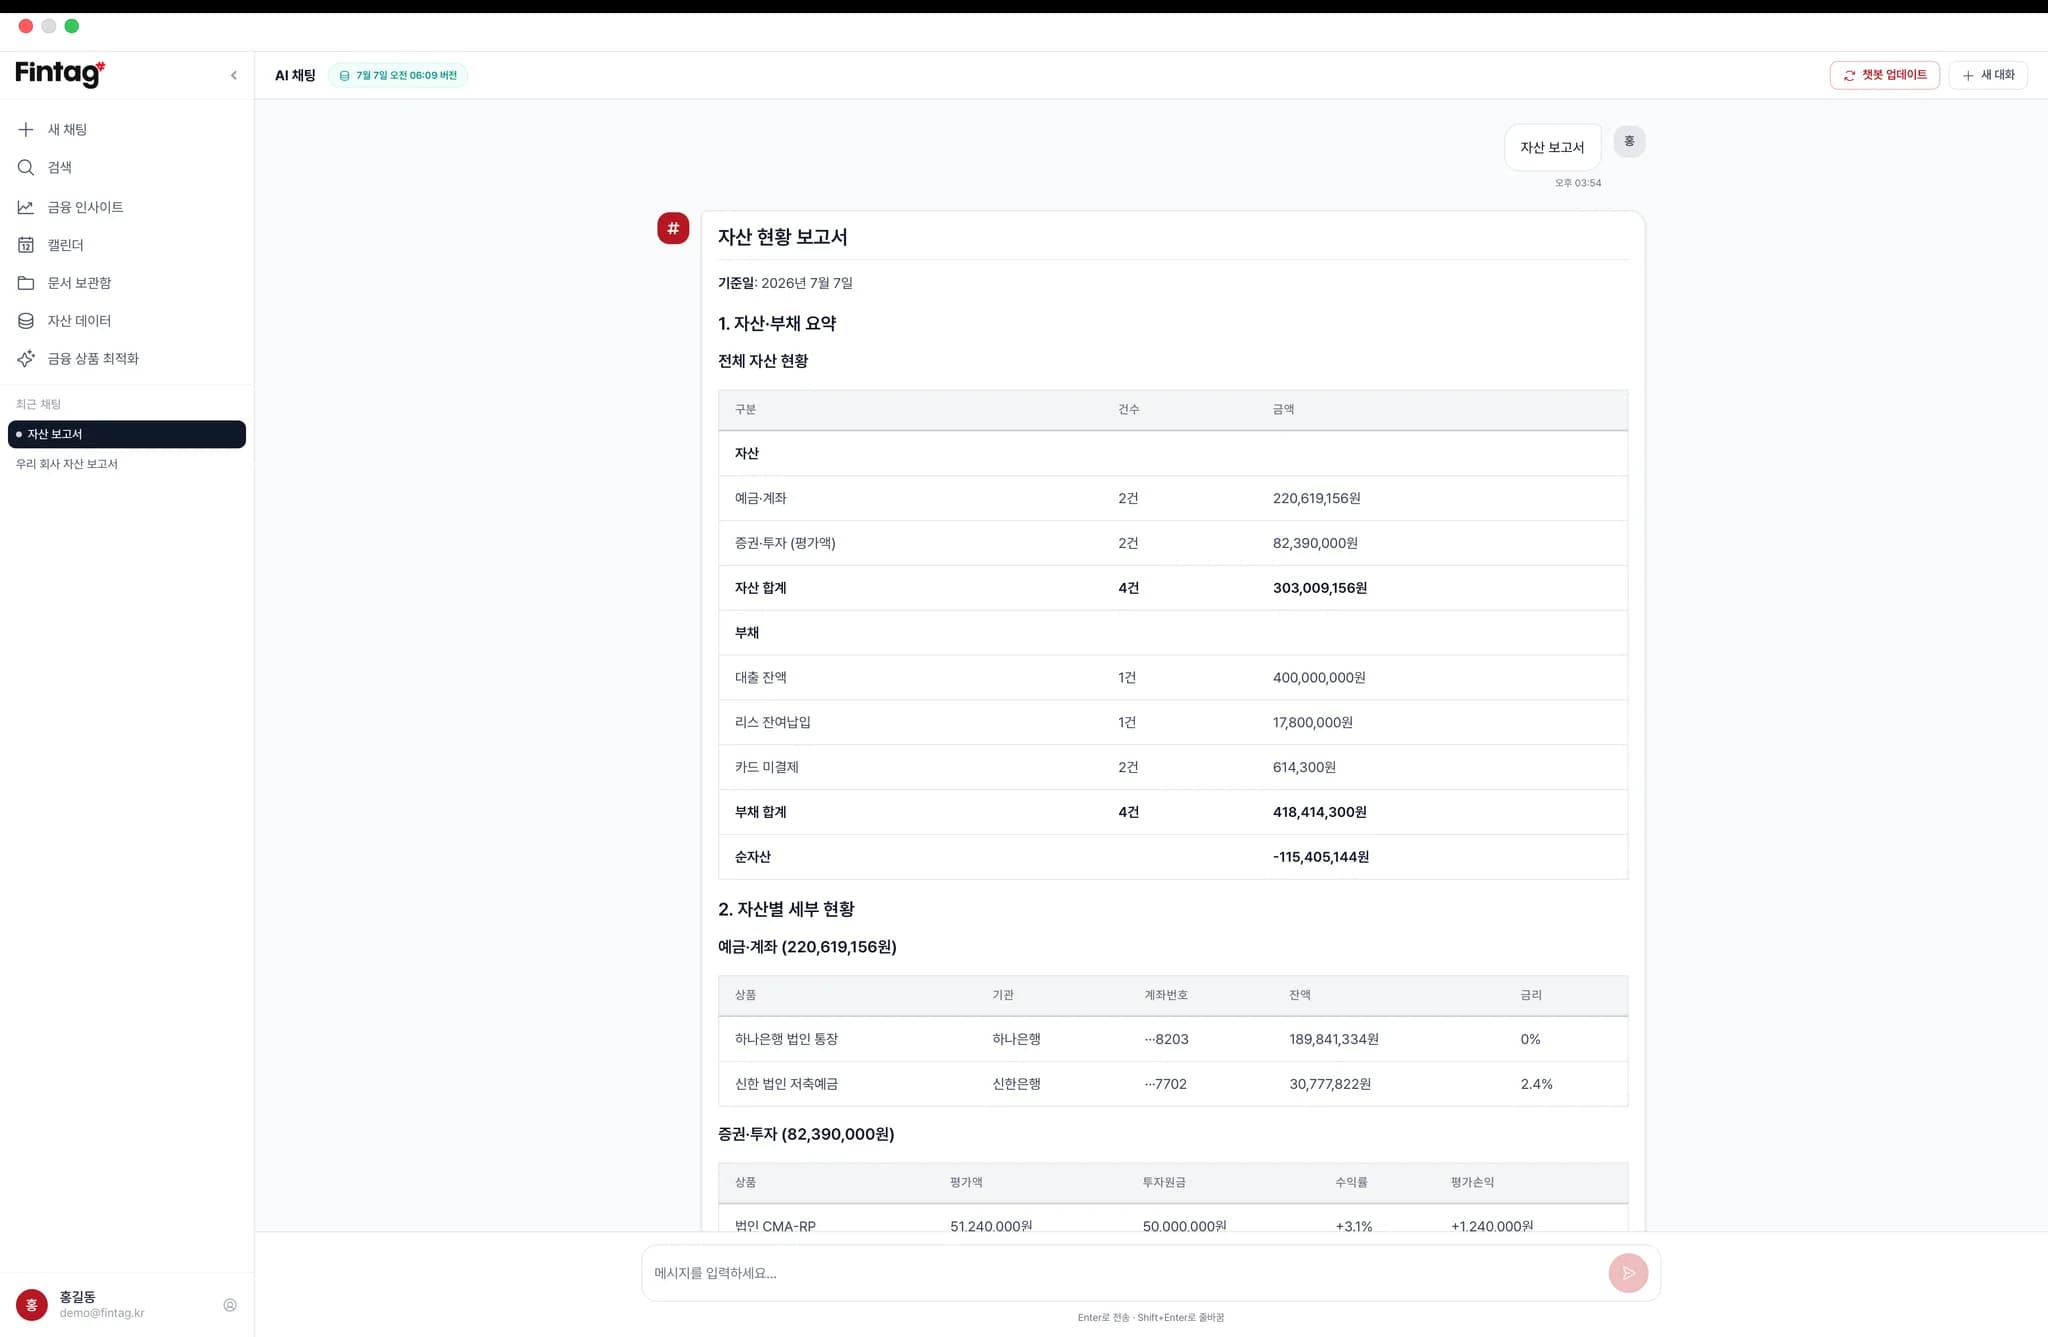
Task: Open the 검색 magnifier icon in sidebar
Action: click(26, 167)
